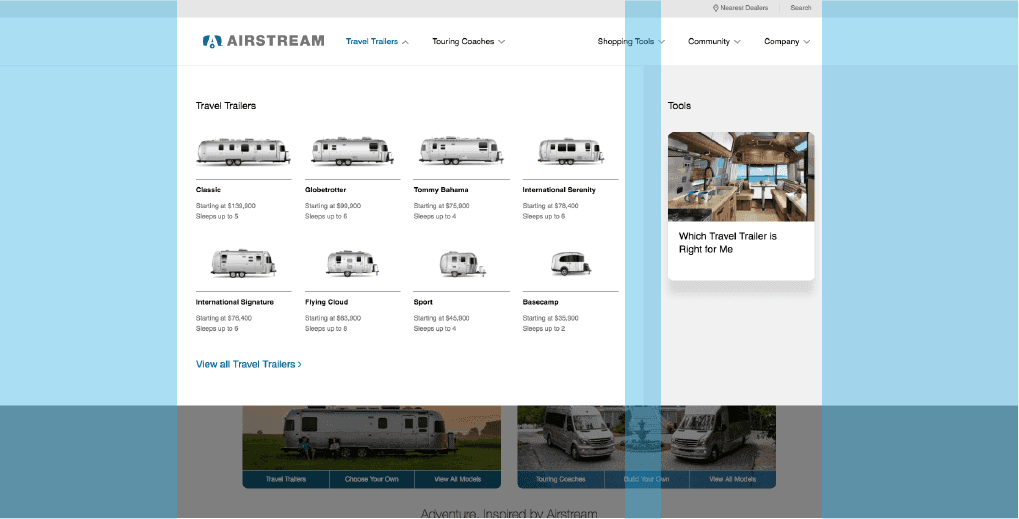
Task: Click the Build Your Own button
Action: pos(647,479)
